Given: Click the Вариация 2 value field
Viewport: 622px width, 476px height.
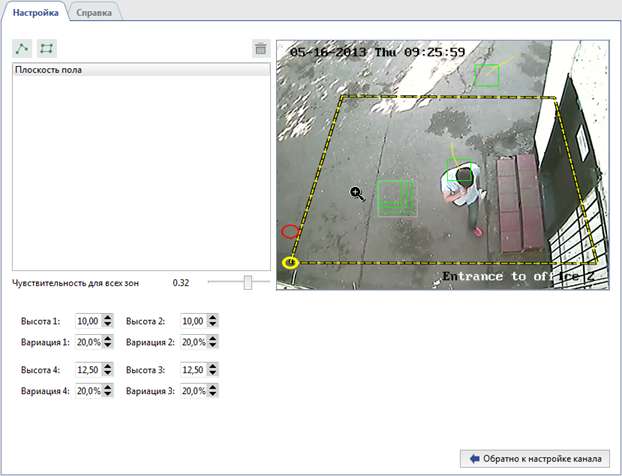Looking at the screenshot, I should click(192, 341).
